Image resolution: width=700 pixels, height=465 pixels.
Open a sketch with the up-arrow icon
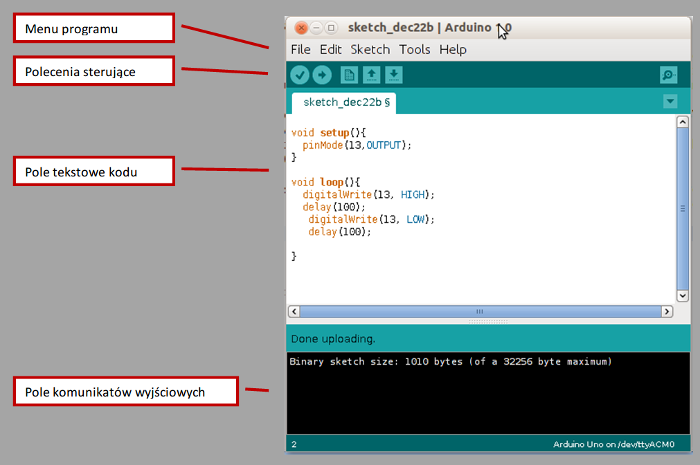click(x=371, y=75)
